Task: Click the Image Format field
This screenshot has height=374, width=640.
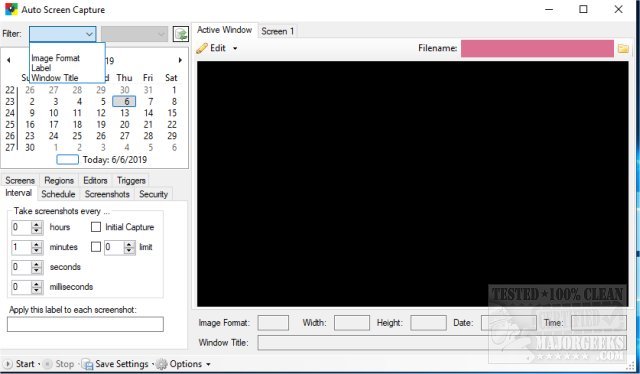Action: click(x=273, y=323)
